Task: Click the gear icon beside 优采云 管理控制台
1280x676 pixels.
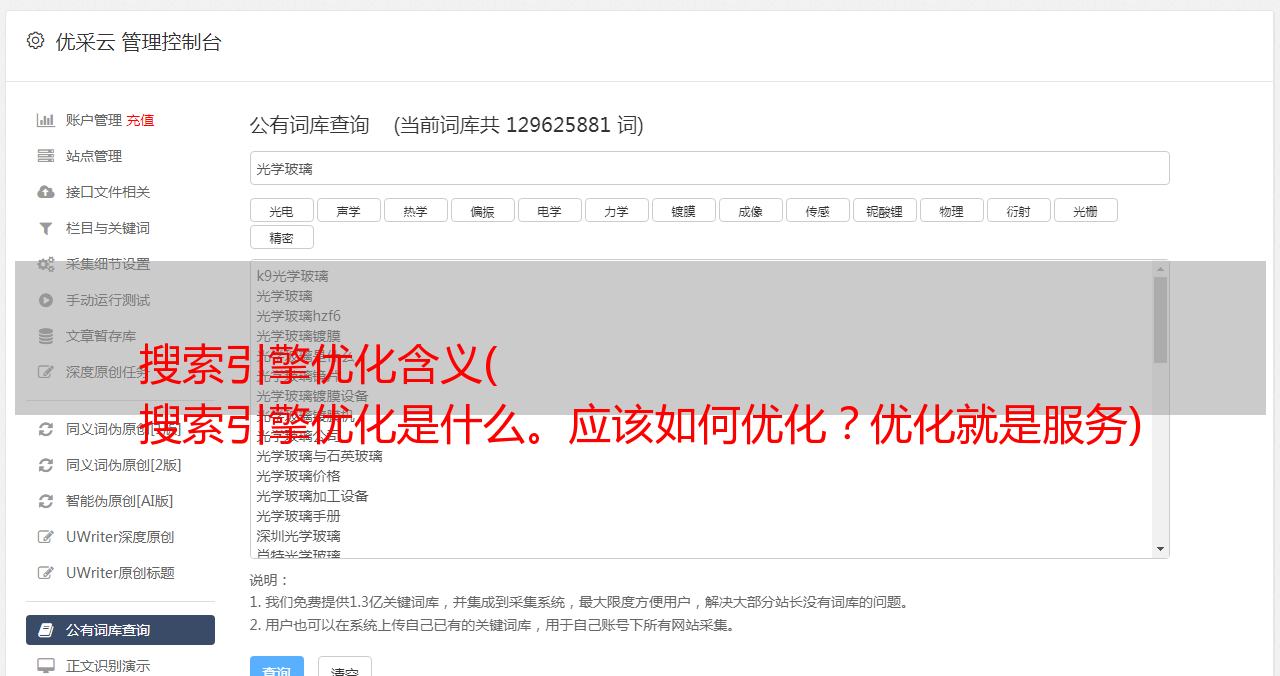Action: pos(35,41)
